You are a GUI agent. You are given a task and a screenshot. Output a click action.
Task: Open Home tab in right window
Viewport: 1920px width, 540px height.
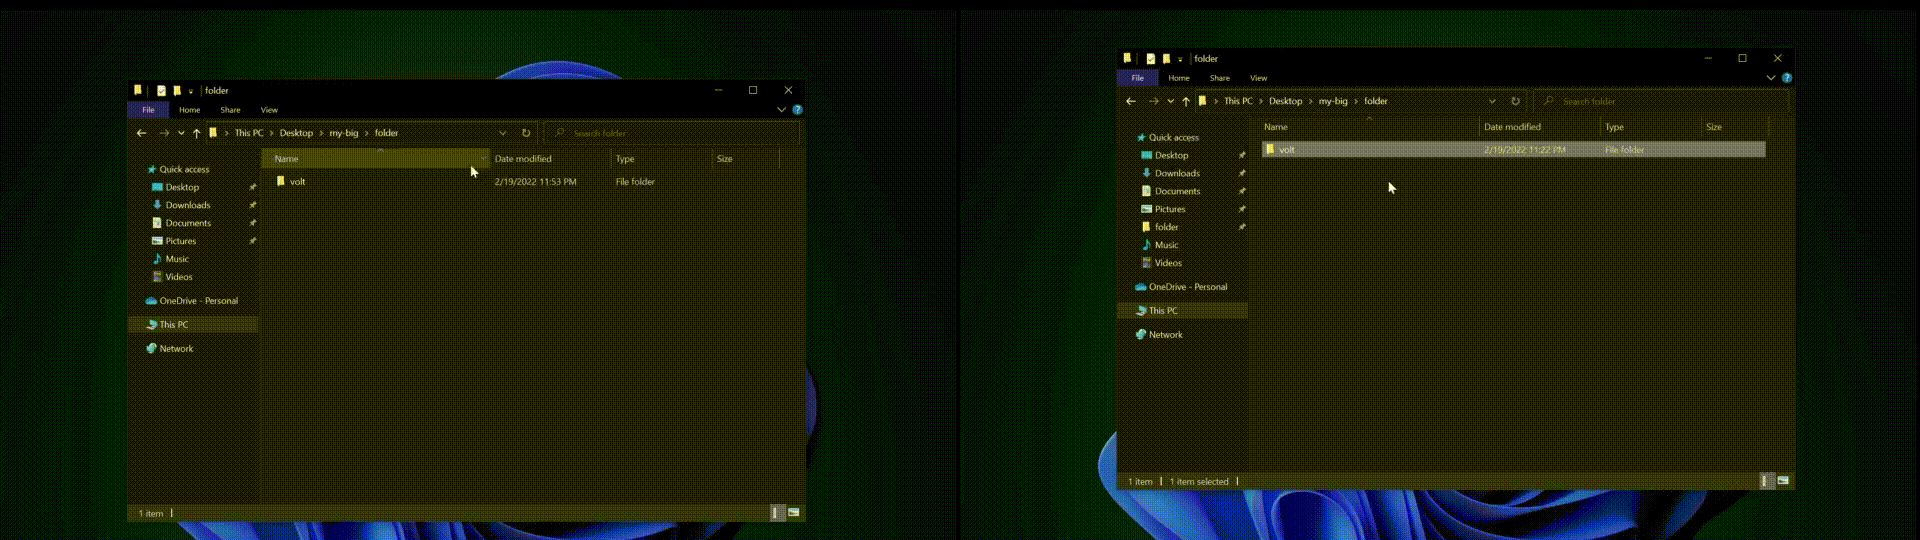tap(1179, 78)
